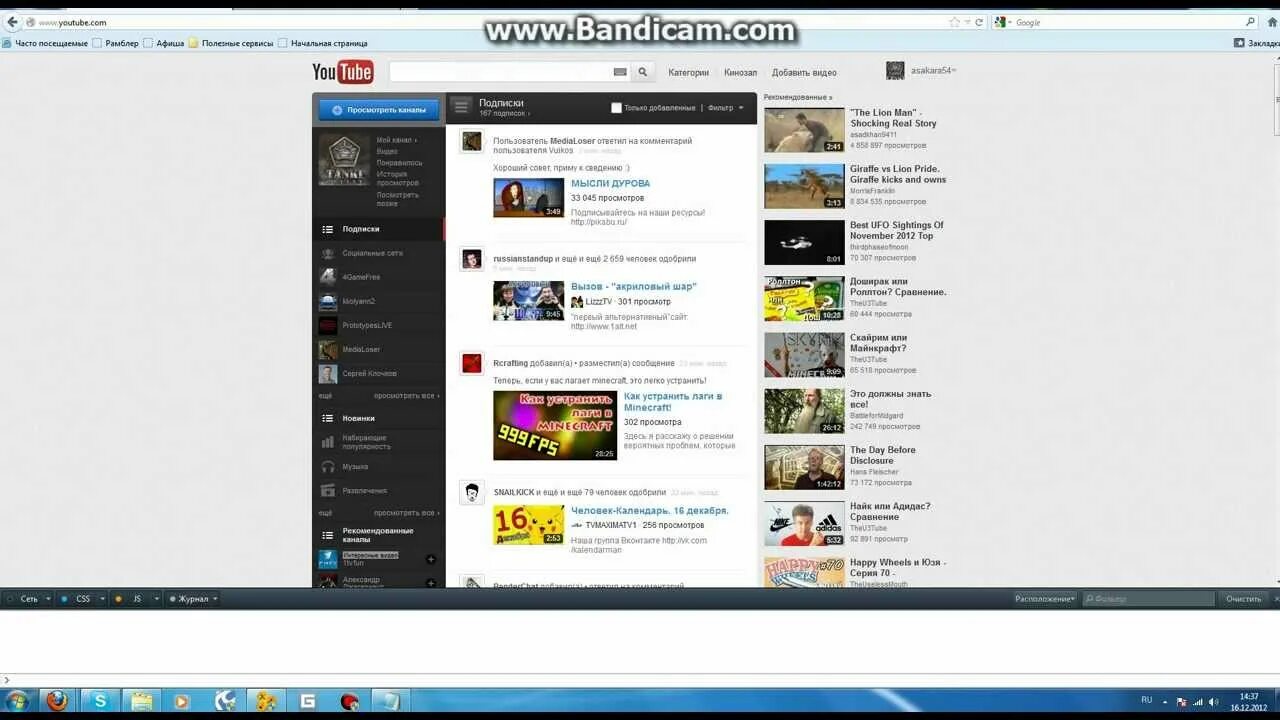Click the asakara54 account avatar
1280x720 pixels.
point(895,71)
